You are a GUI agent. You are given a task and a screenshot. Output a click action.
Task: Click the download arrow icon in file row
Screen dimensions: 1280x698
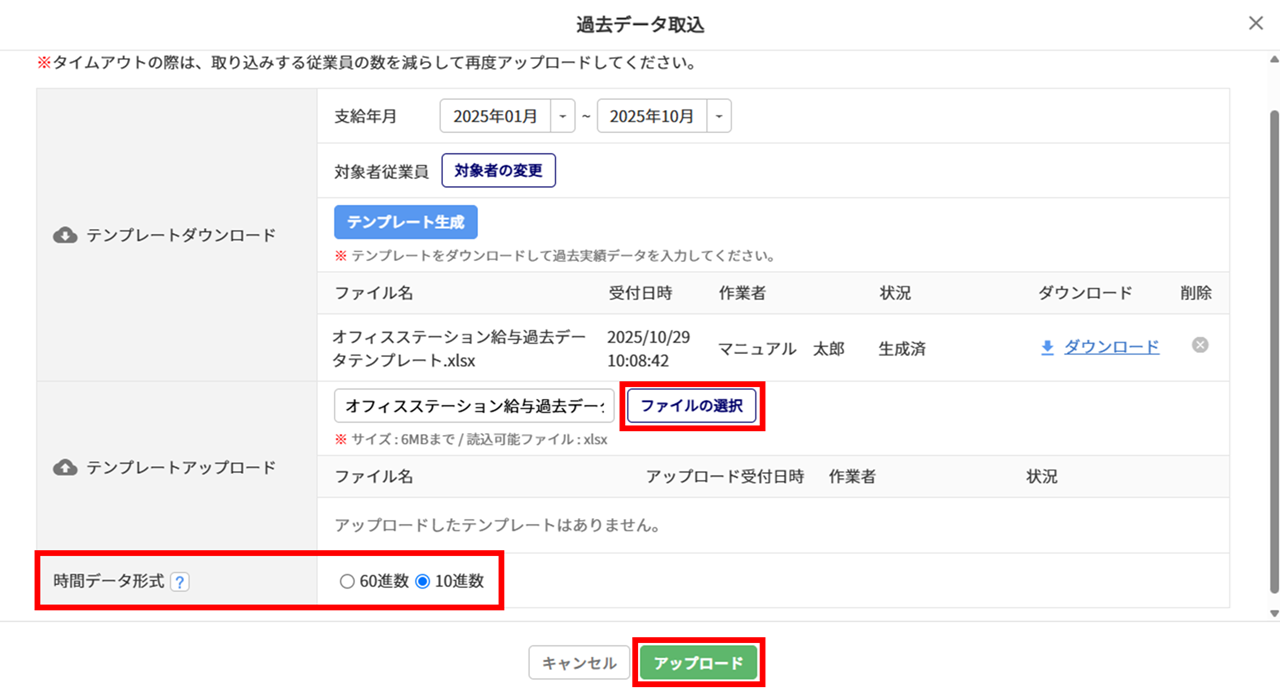coord(1048,347)
